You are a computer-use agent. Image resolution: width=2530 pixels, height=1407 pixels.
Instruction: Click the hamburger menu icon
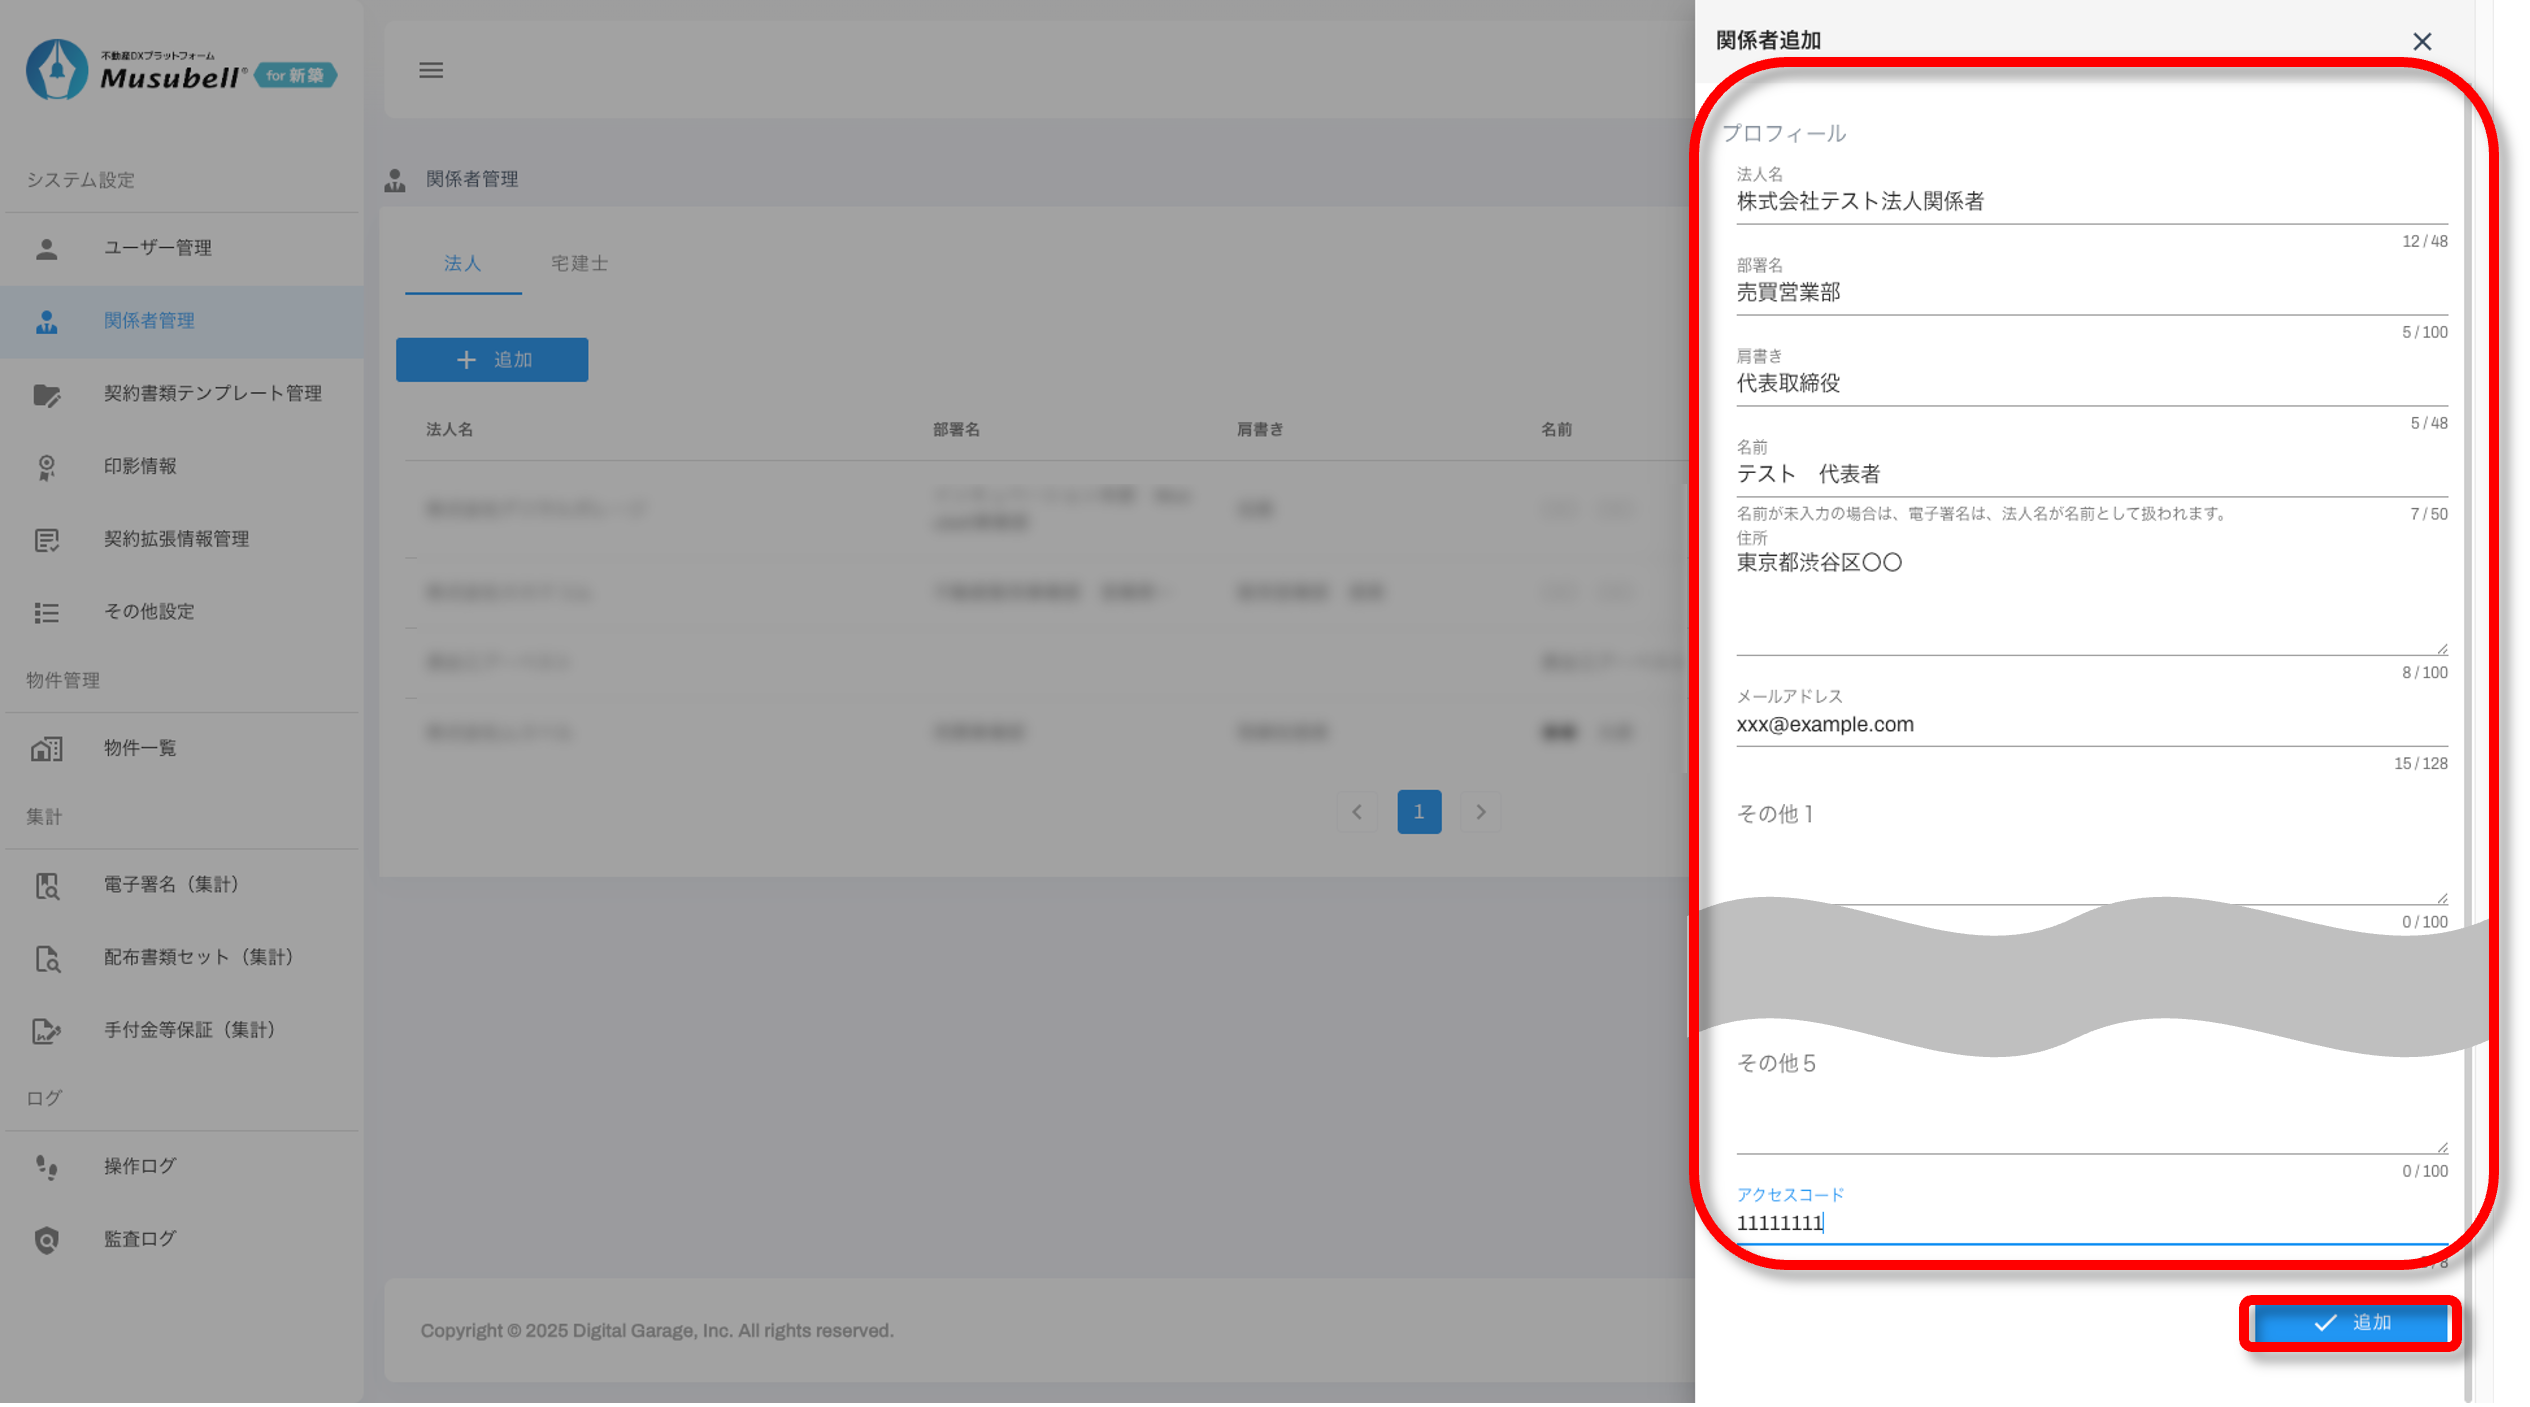[431, 70]
